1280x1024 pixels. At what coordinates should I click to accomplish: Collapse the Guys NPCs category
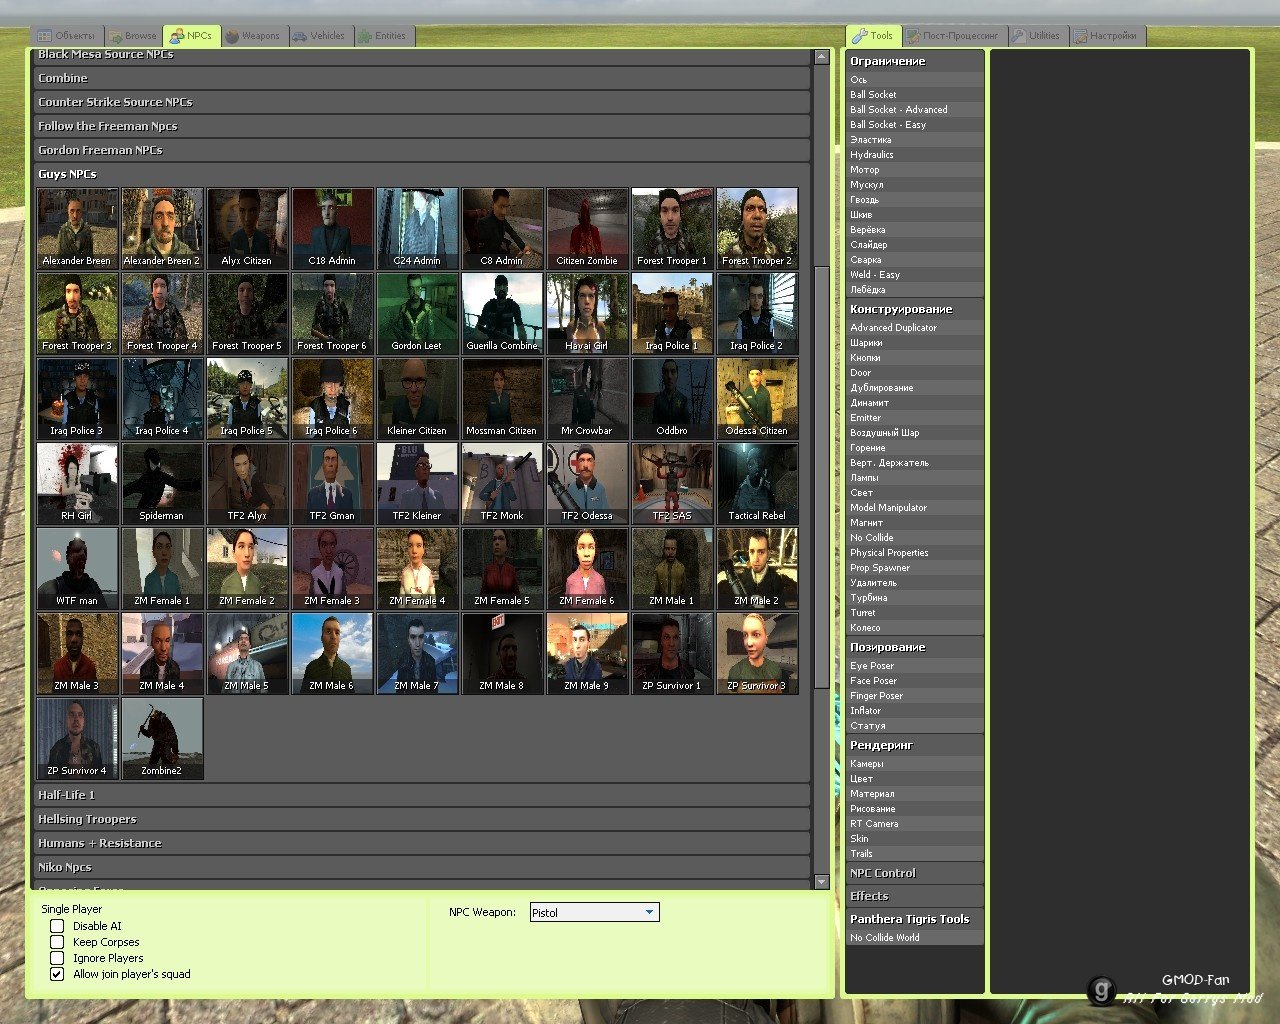pos(422,174)
